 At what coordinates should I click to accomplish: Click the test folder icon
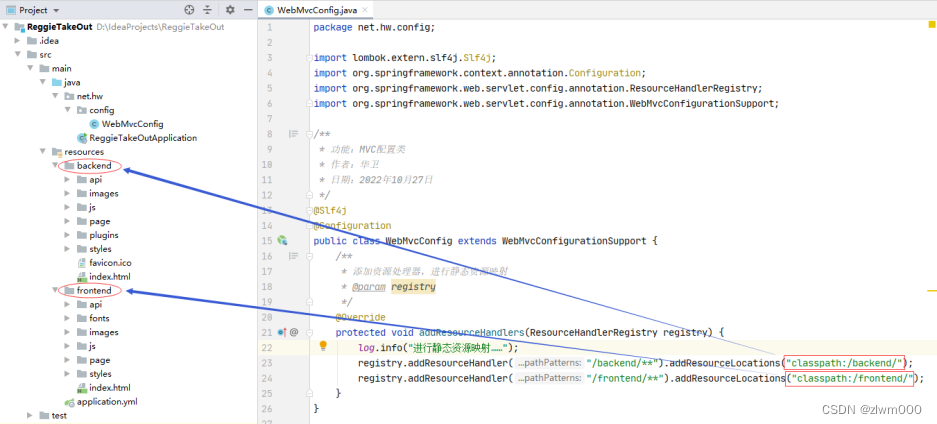[x=44, y=416]
